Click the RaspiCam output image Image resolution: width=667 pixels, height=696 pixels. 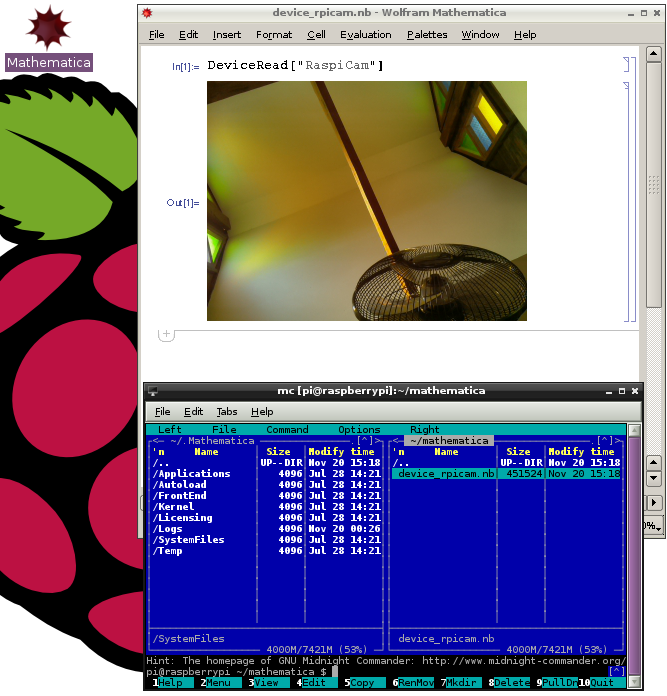click(x=366, y=201)
